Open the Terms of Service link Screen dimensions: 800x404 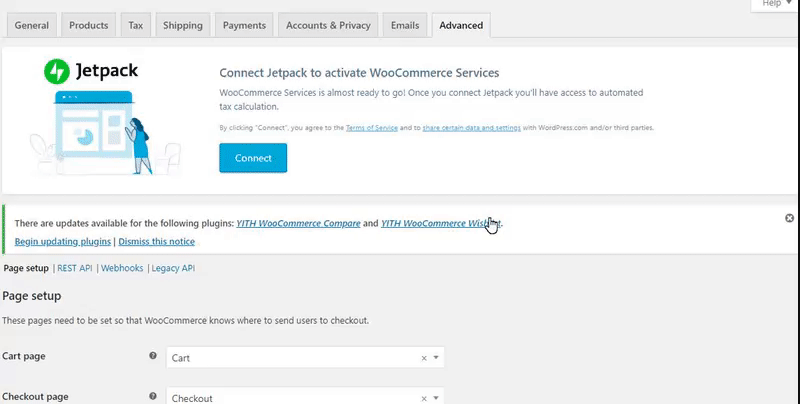coord(371,128)
